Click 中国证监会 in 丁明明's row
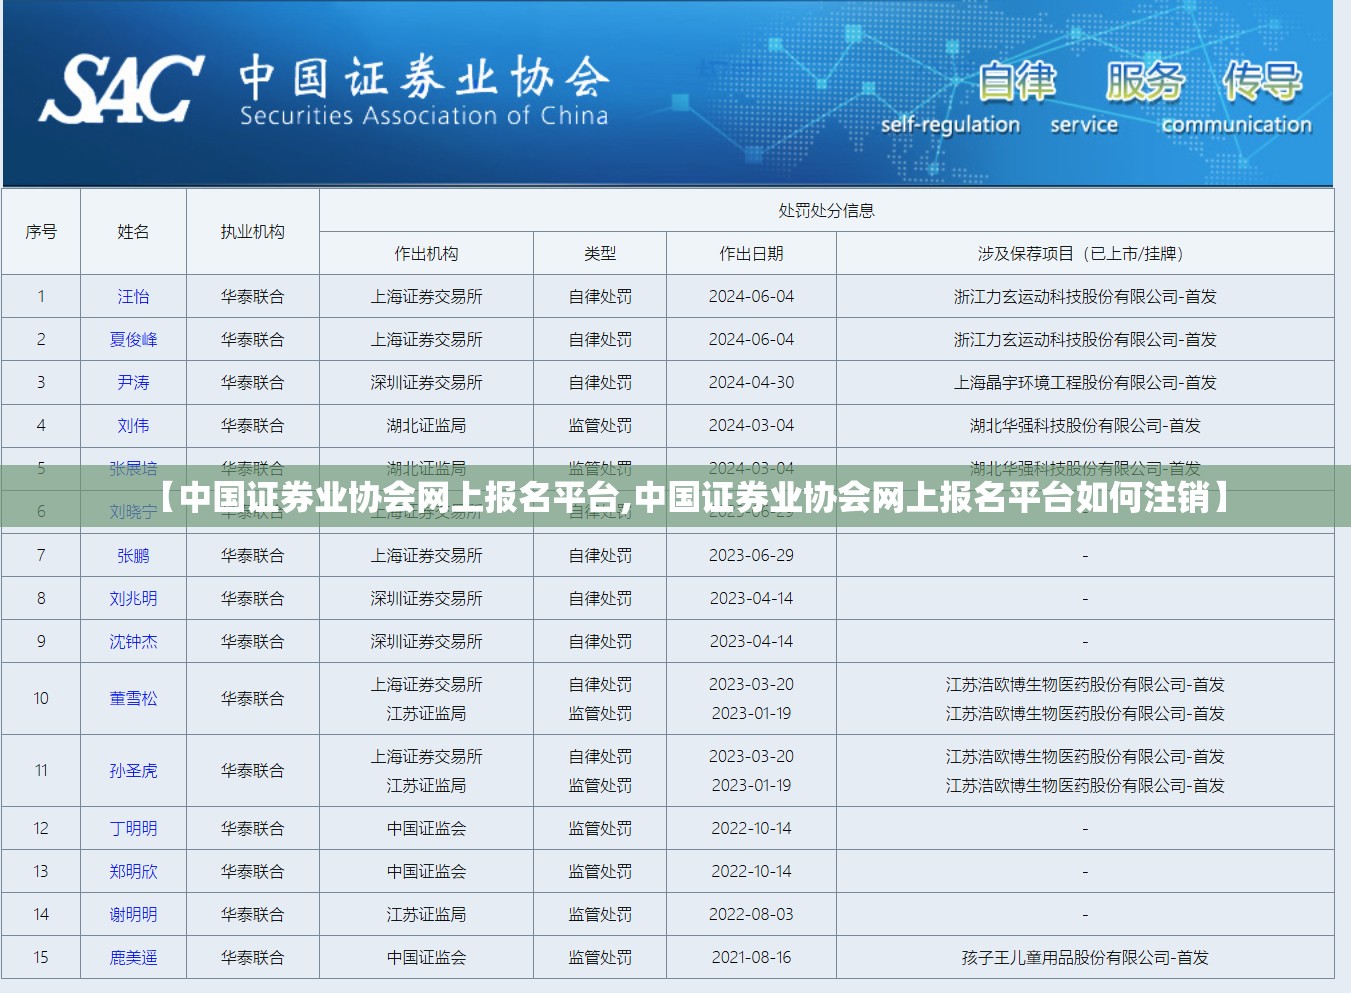Image resolution: width=1351 pixels, height=993 pixels. coord(427,828)
